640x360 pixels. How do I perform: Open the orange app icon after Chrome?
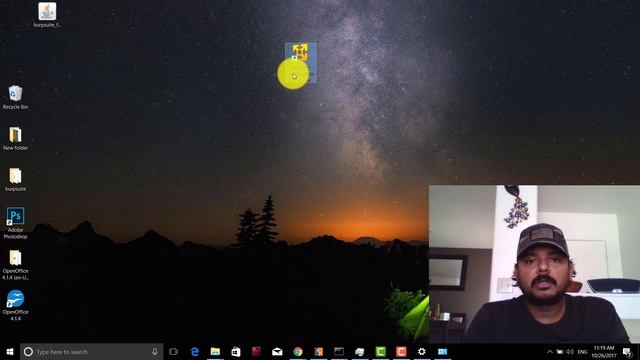coord(319,351)
